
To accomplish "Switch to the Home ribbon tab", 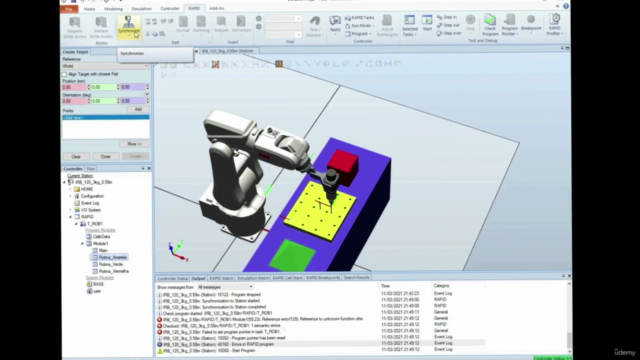I will tap(89, 9).
